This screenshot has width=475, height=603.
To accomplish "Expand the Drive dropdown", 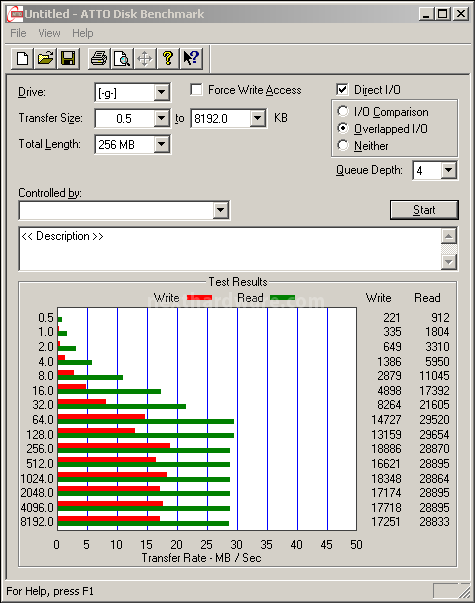I will pos(162,92).
